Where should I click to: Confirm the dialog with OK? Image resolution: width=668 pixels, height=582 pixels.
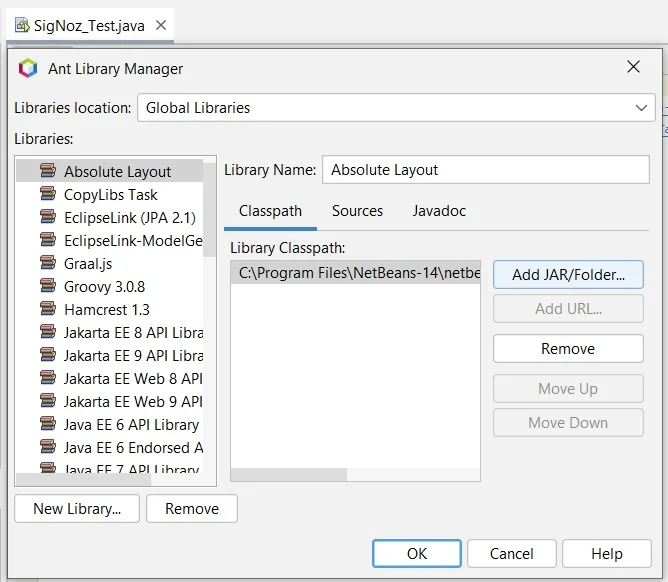(417, 553)
